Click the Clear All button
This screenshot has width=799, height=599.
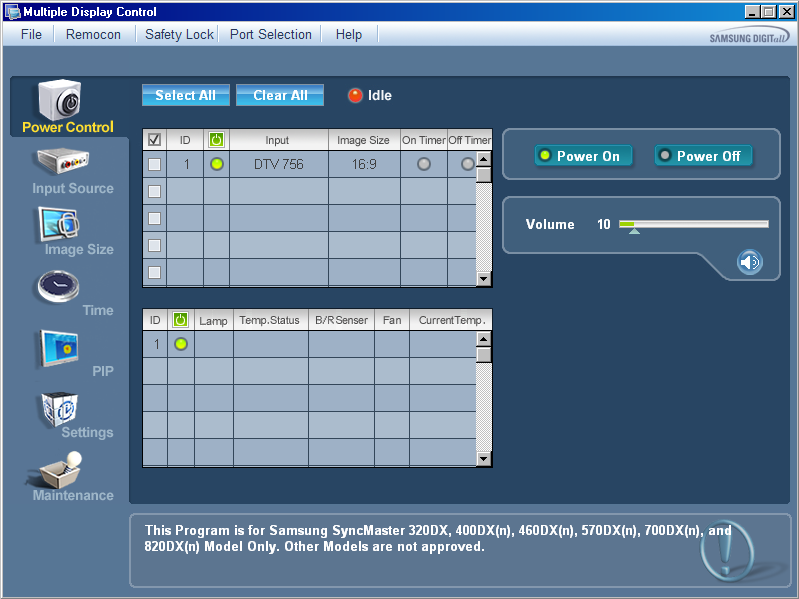point(280,95)
